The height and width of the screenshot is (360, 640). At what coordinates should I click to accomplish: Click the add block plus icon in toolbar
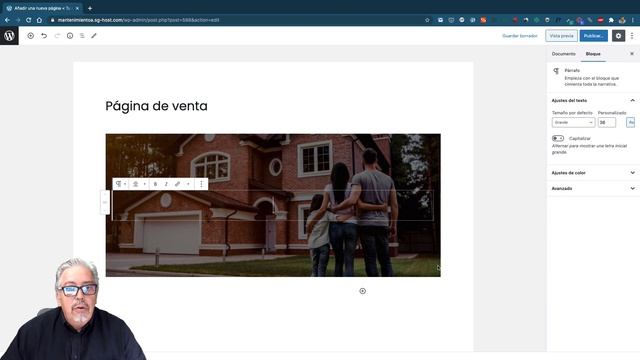pos(31,36)
